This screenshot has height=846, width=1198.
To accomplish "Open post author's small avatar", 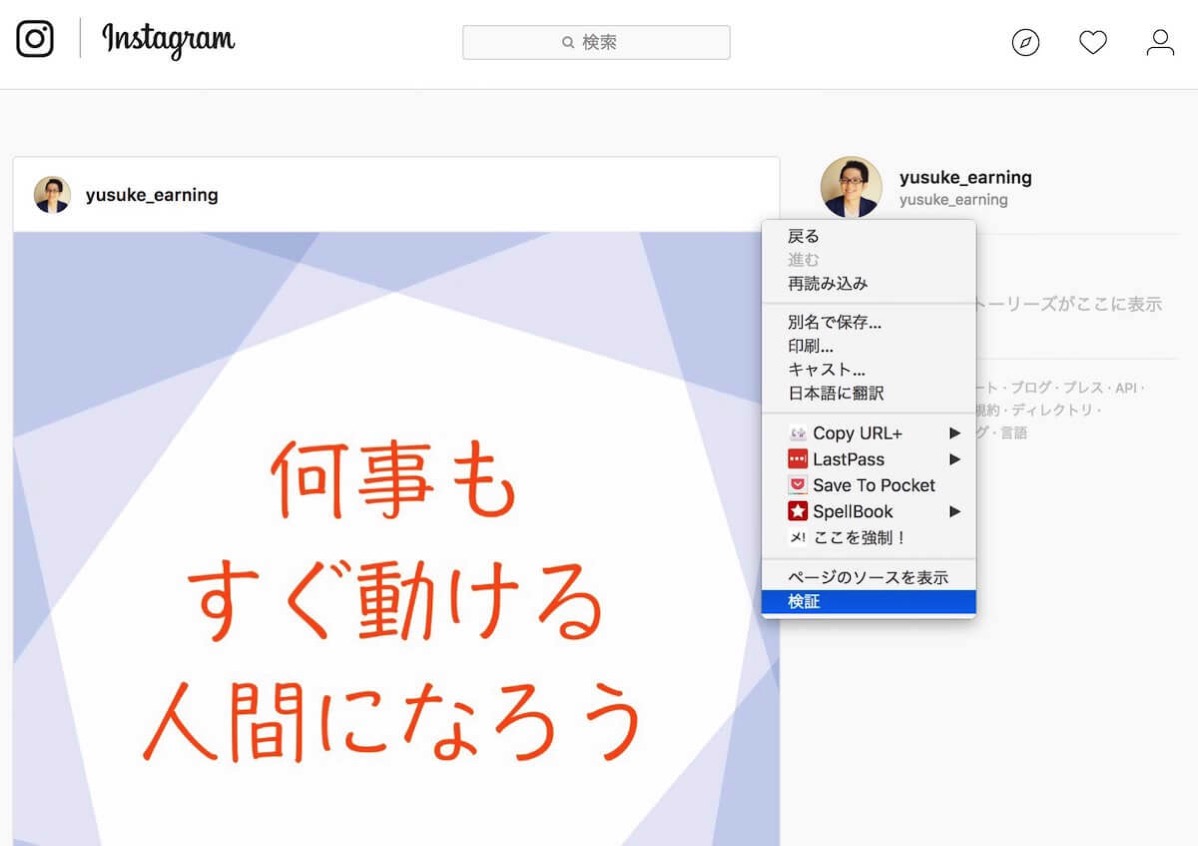I will [52, 195].
